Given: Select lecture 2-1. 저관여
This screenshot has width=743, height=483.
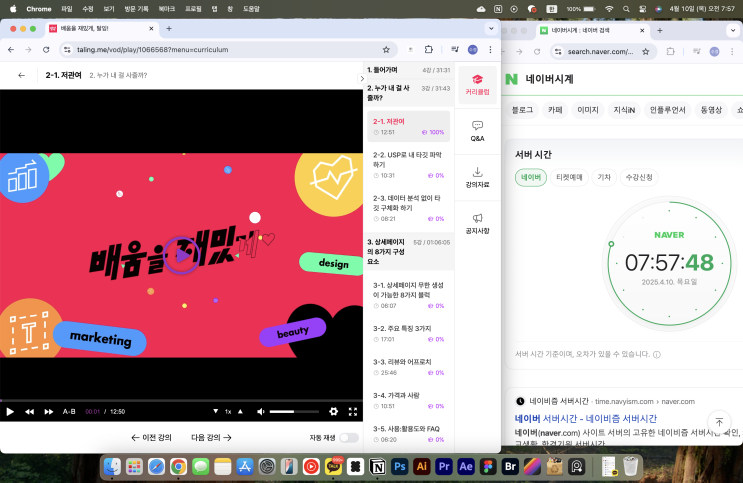Looking at the screenshot, I should [x=408, y=127].
